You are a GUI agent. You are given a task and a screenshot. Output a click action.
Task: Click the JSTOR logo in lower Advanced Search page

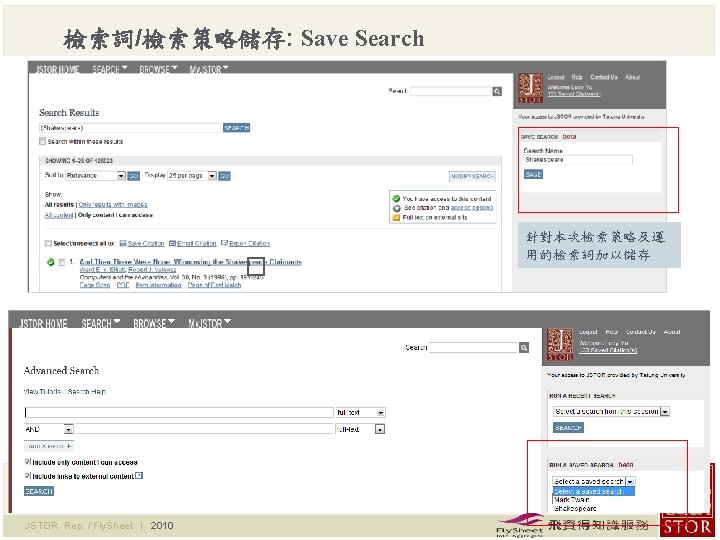tap(560, 344)
